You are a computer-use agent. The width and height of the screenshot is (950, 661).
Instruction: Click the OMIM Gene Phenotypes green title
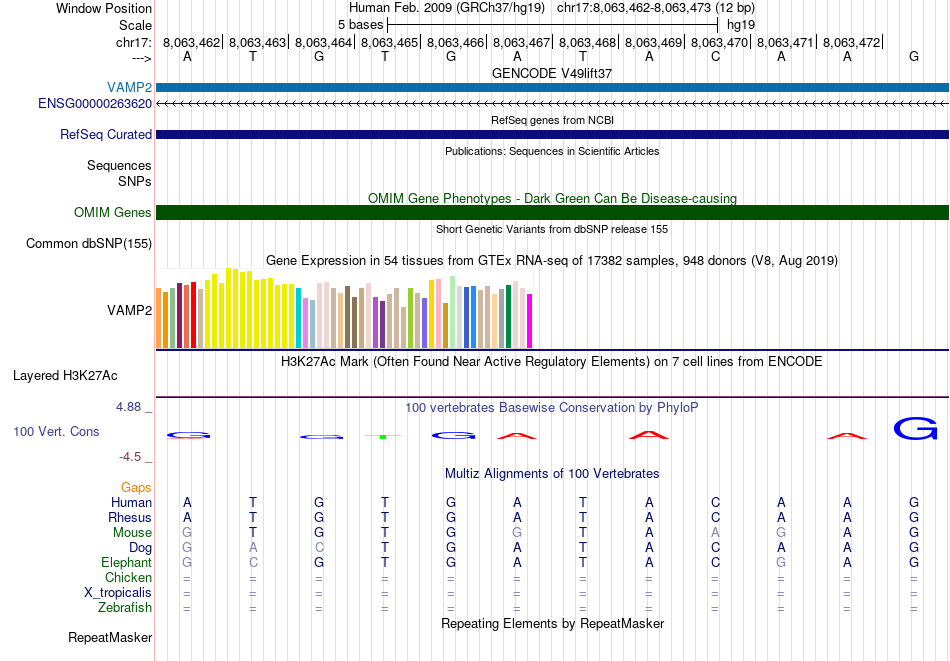552,198
